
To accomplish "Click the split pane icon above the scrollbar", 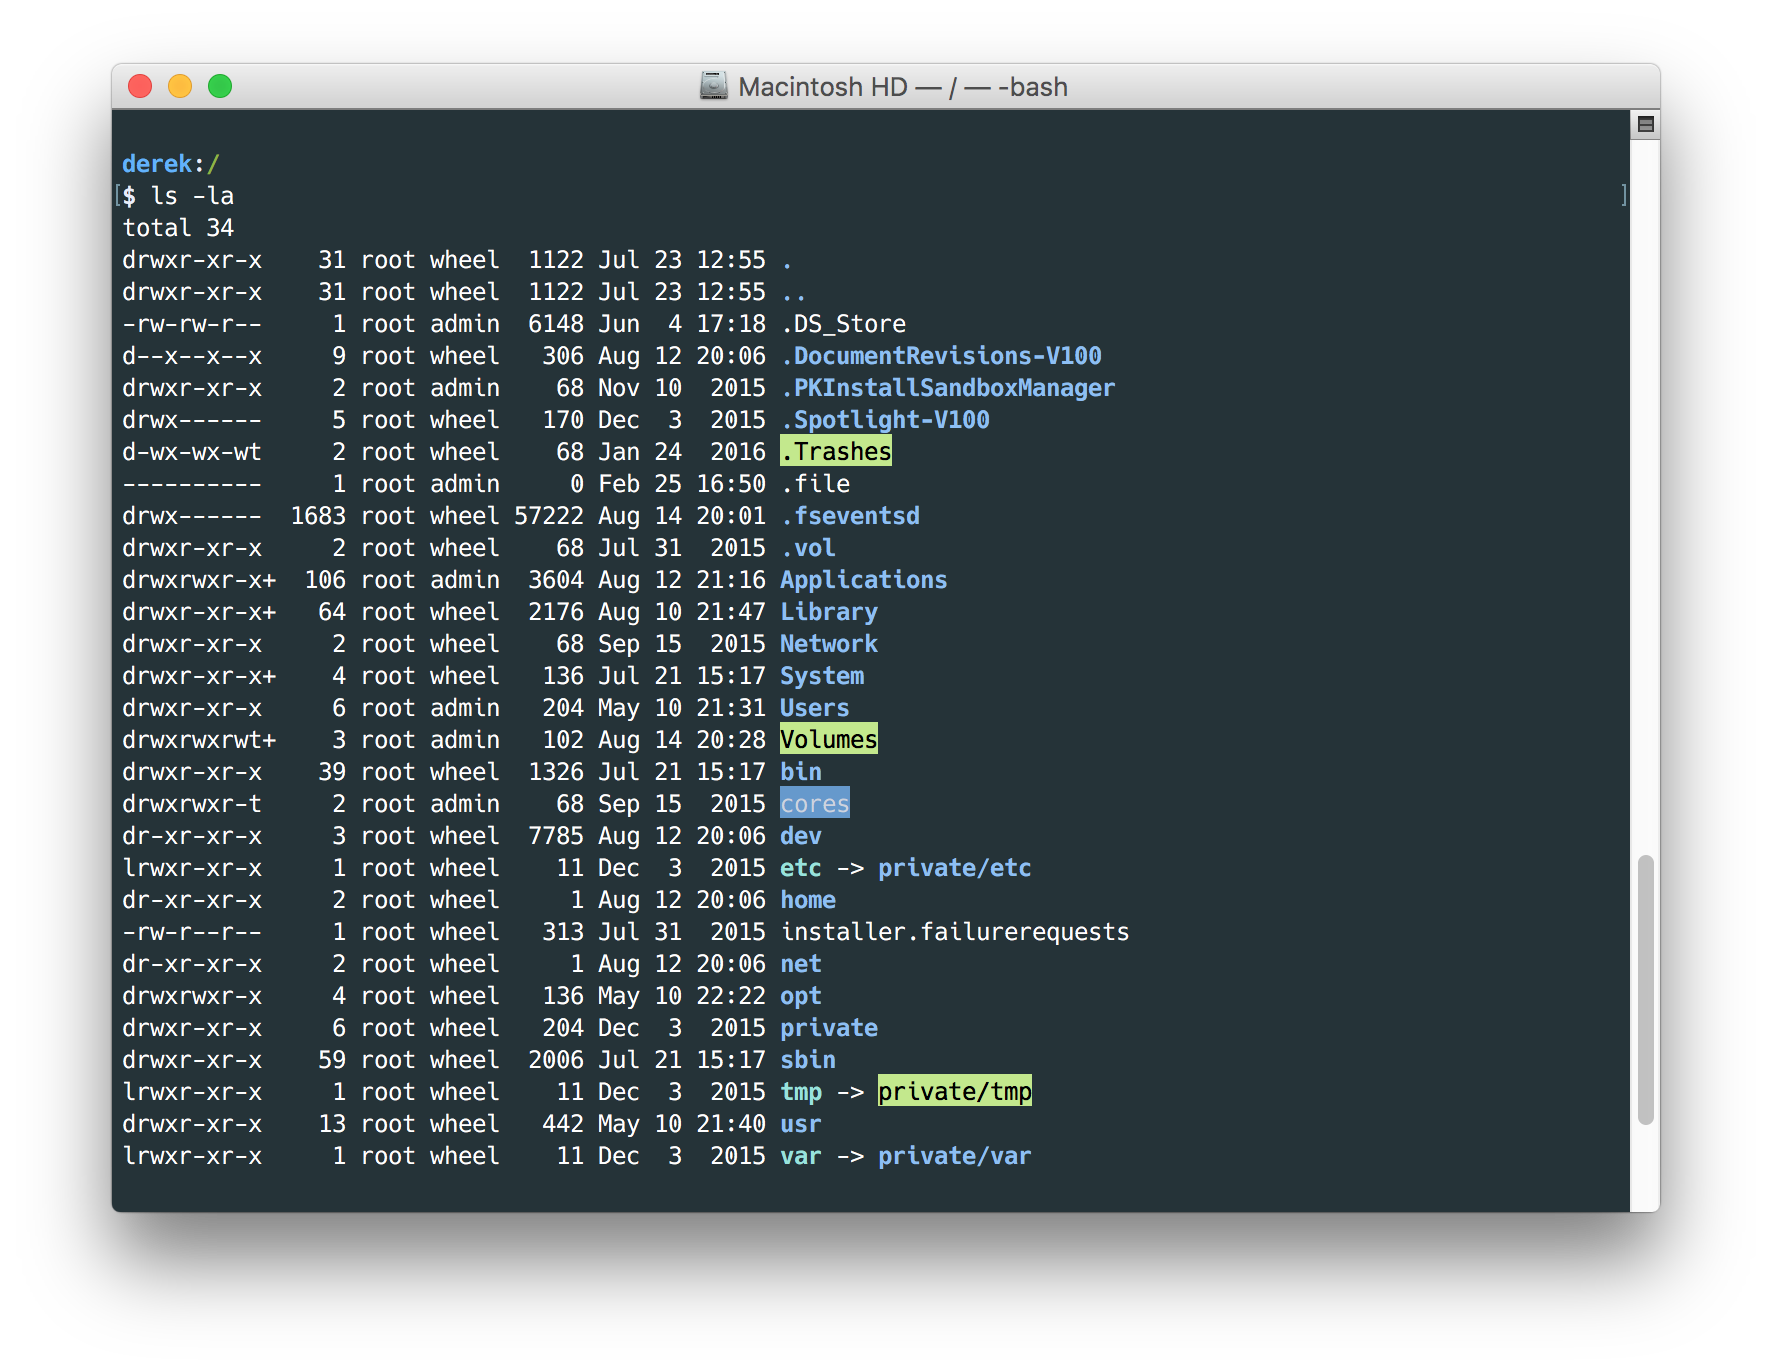I will [1645, 125].
